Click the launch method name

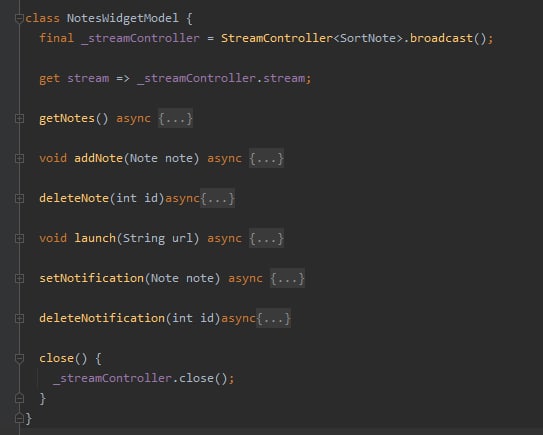click(x=95, y=238)
